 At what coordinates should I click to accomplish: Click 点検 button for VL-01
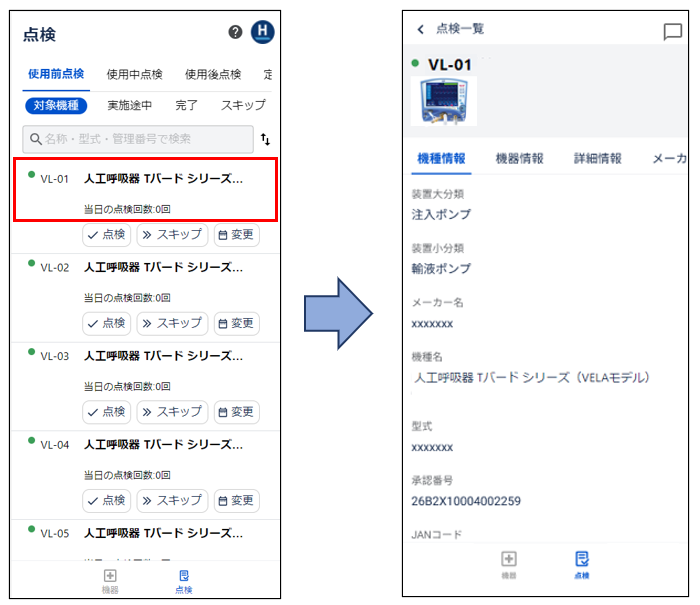pyautogui.click(x=106, y=235)
